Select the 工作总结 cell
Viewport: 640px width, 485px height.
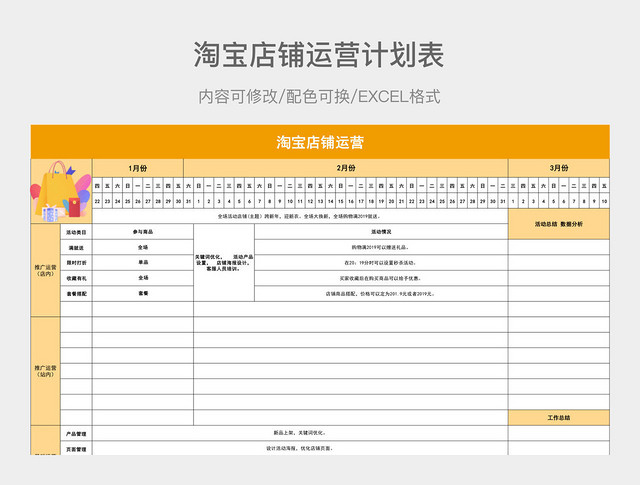[x=559, y=418]
